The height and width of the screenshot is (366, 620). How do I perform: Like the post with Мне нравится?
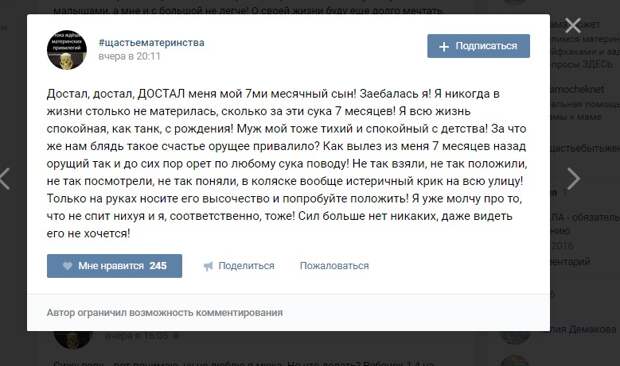[114, 266]
